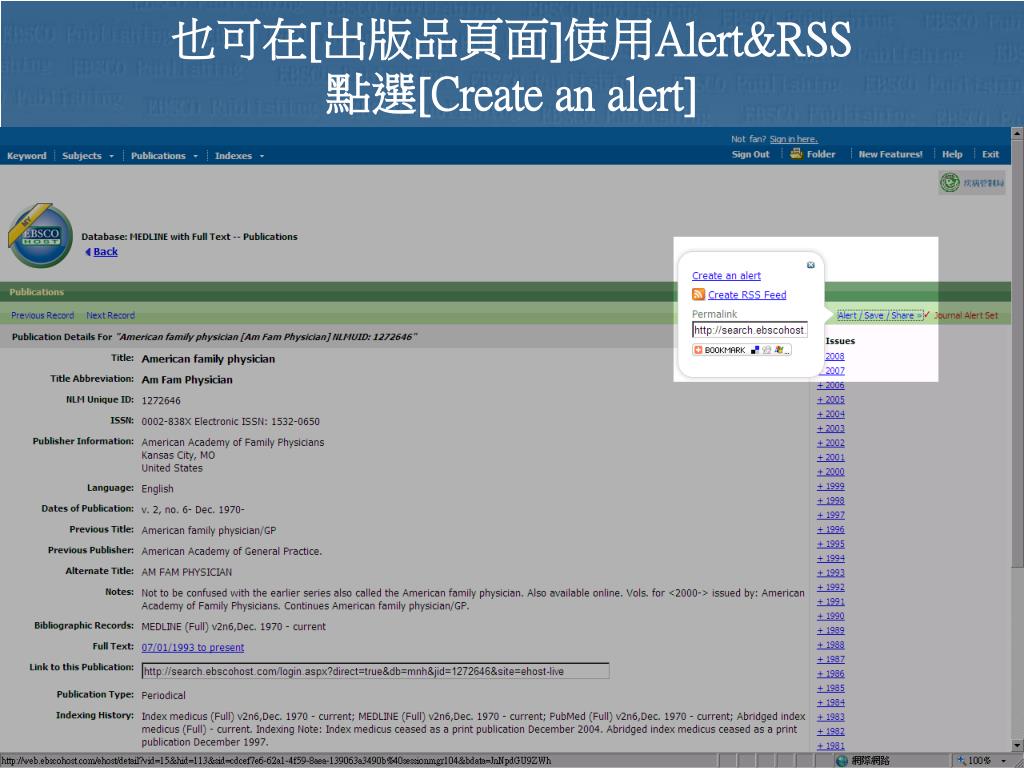The height and width of the screenshot is (768, 1024).
Task: Click the Publications section header
Action: click(37, 292)
